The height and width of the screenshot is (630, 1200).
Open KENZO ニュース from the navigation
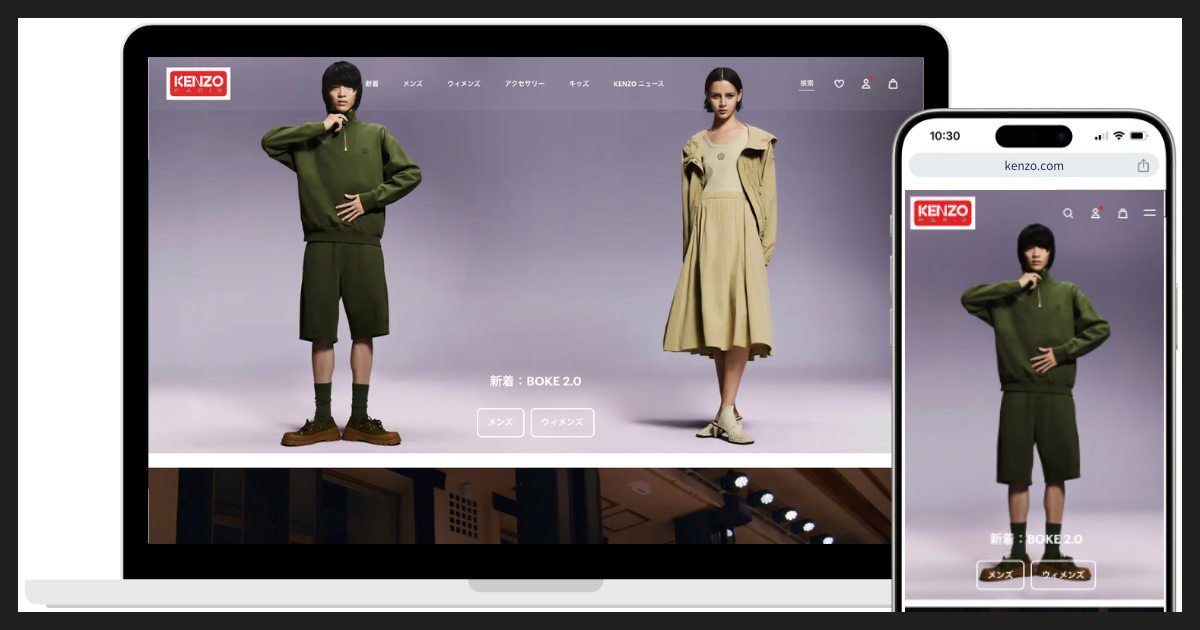point(638,84)
